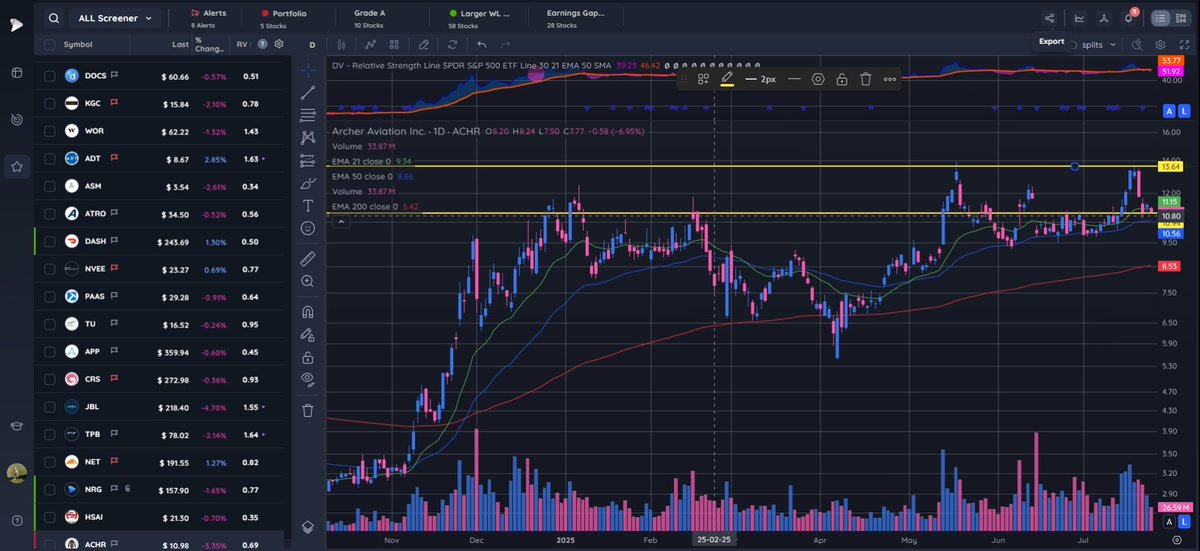1200x551 pixels.
Task: Select the ruler measure tool
Action: (308, 258)
